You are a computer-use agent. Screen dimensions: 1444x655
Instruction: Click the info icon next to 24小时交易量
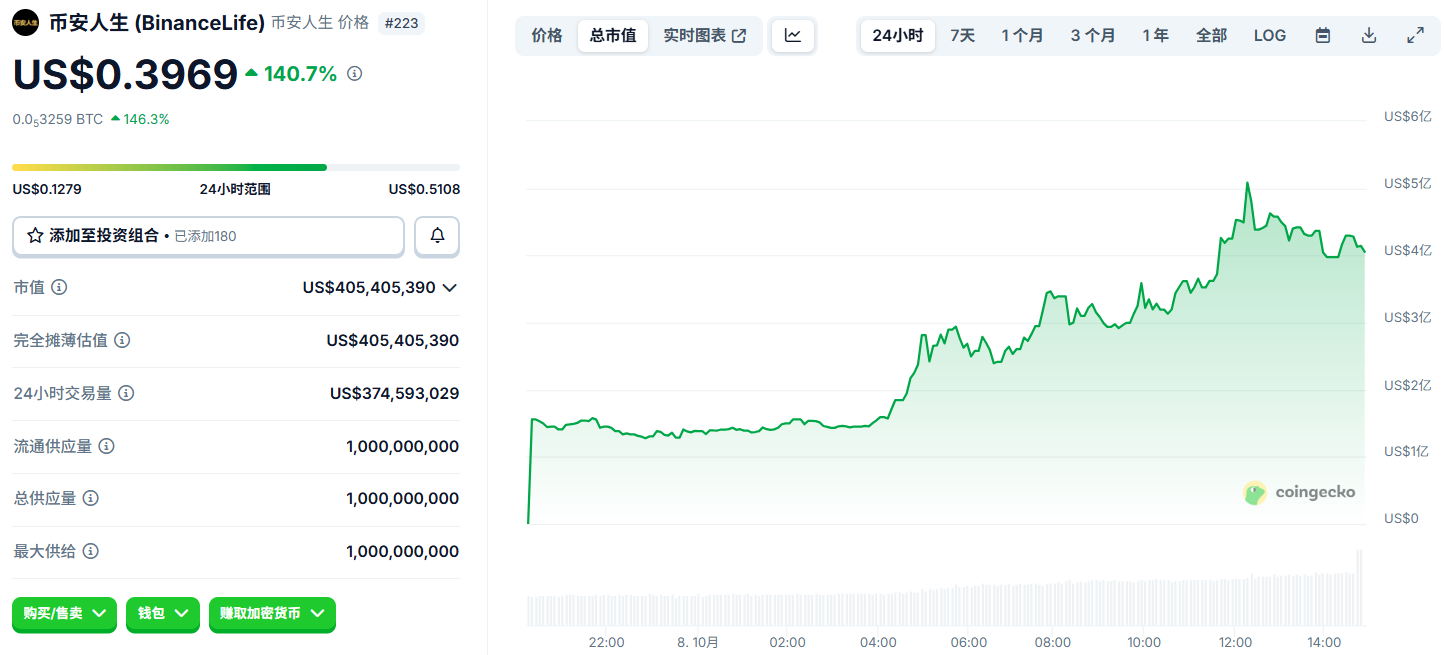pyautogui.click(x=127, y=393)
